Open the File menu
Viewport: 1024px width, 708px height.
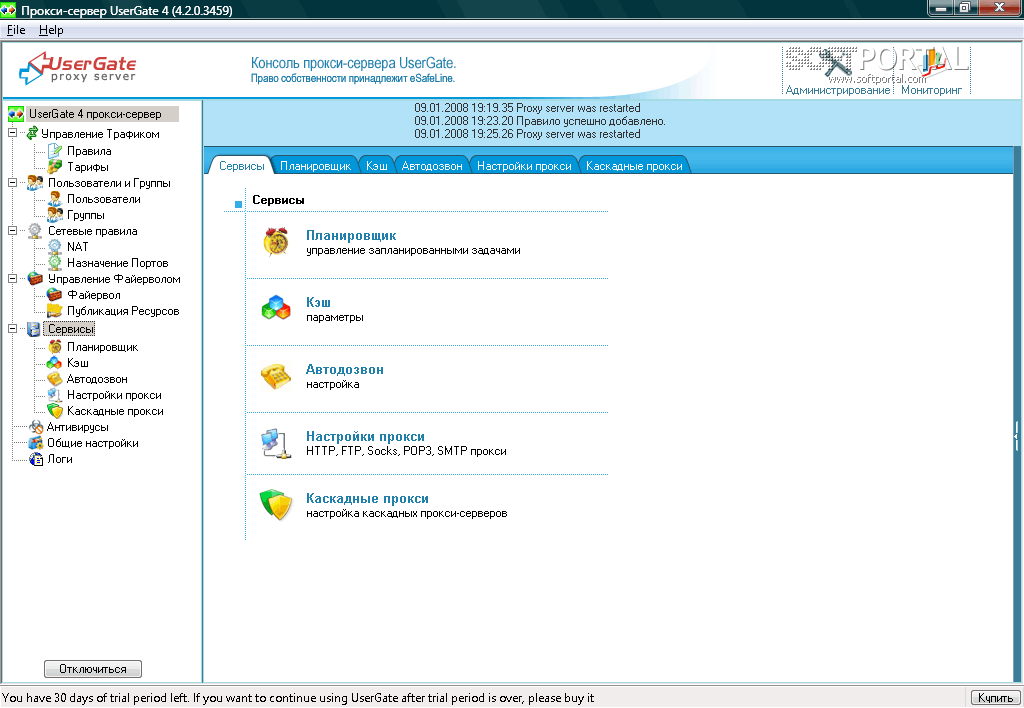pyautogui.click(x=16, y=30)
